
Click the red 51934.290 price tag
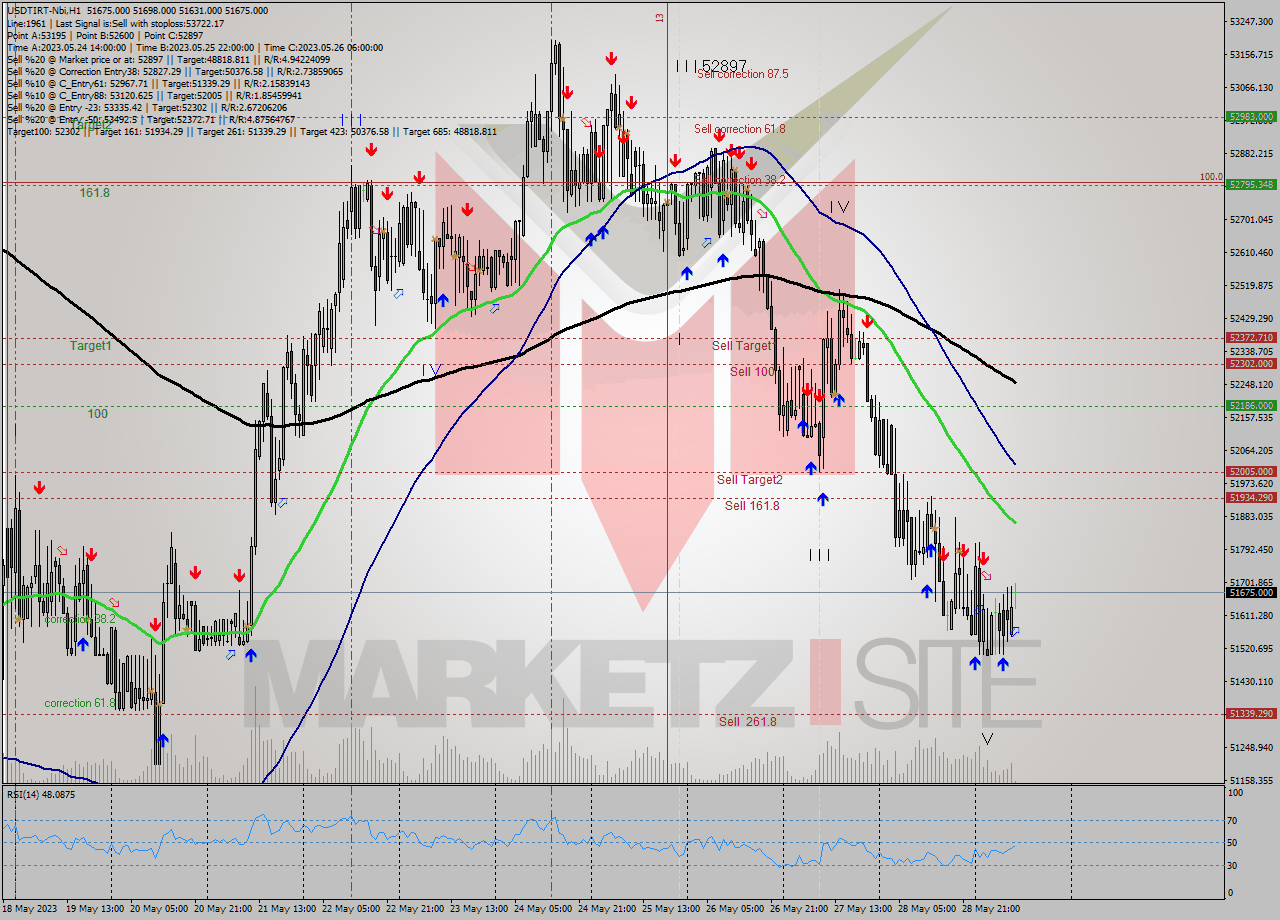pyautogui.click(x=1250, y=497)
